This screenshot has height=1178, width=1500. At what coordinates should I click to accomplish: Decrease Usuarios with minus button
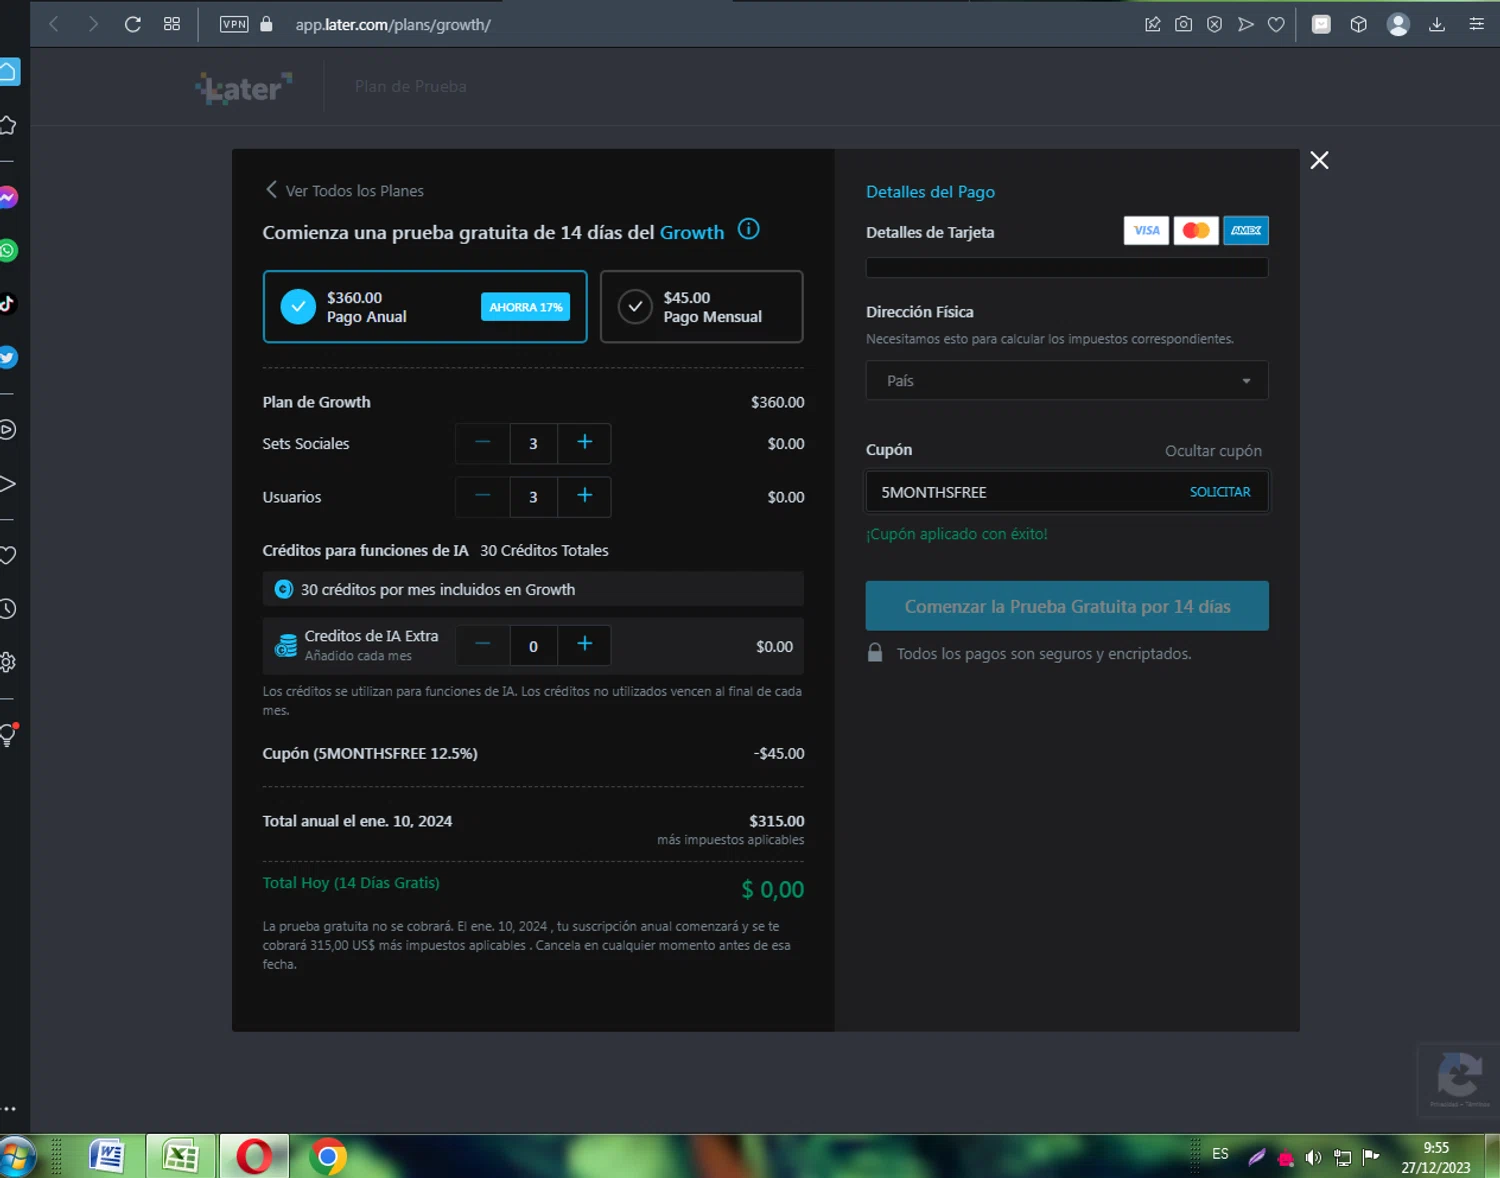(482, 496)
